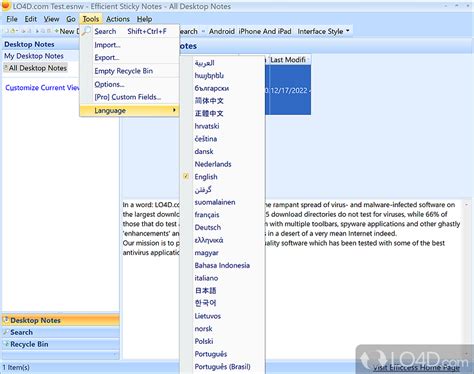Click the magnifier icon beside Search menu entry
This screenshot has height=374, width=474.
pos(86,31)
